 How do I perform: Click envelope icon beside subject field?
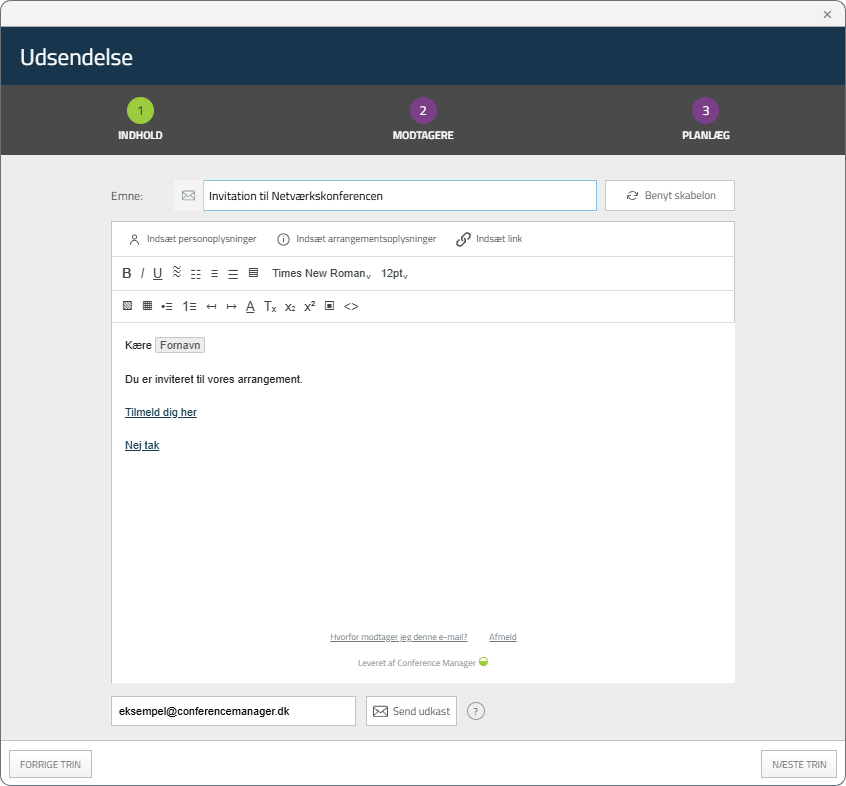[188, 195]
